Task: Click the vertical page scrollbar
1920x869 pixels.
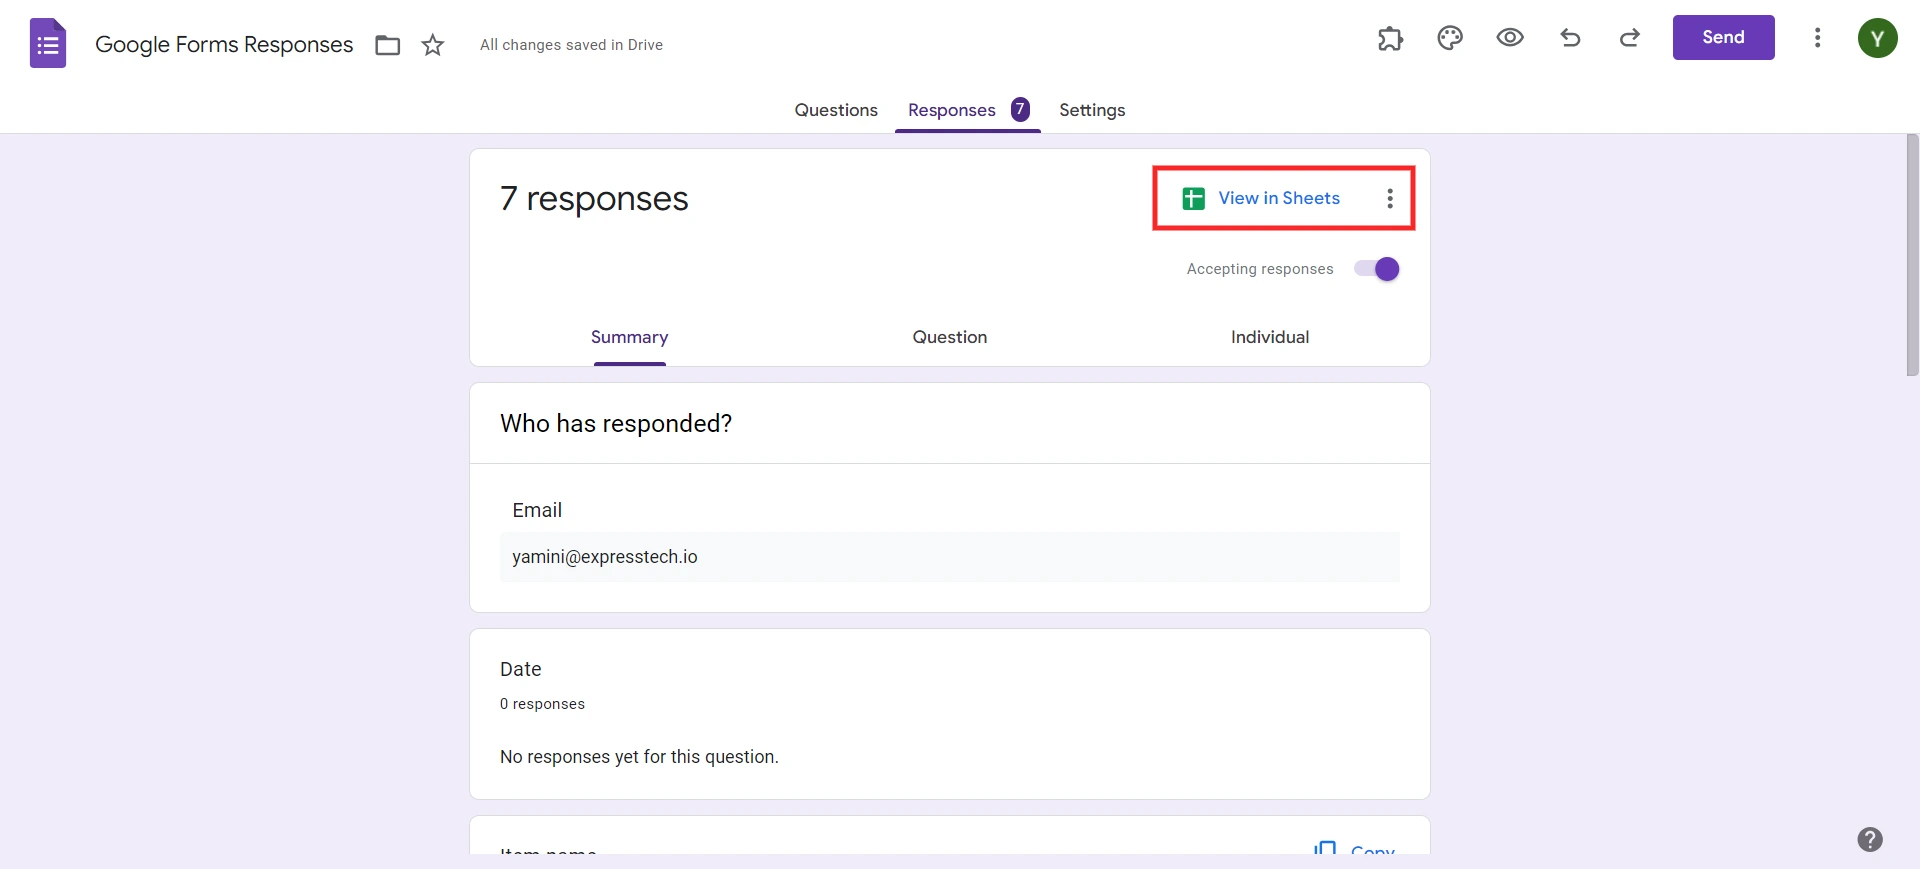Action: [x=1912, y=255]
